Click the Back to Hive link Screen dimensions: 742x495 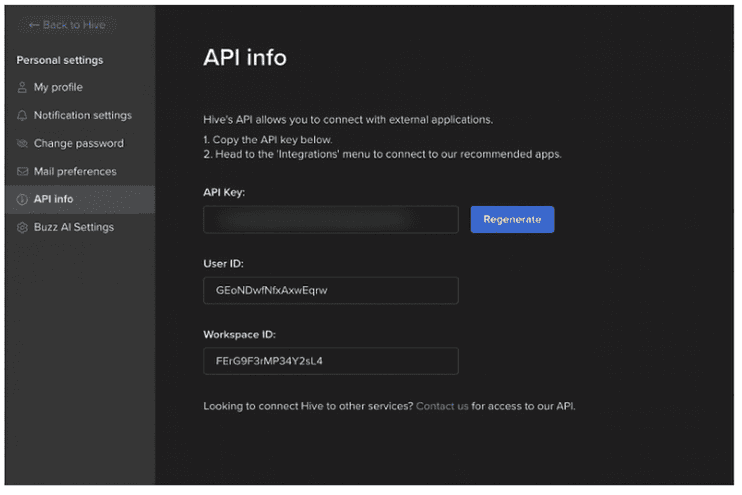pyautogui.click(x=67, y=25)
